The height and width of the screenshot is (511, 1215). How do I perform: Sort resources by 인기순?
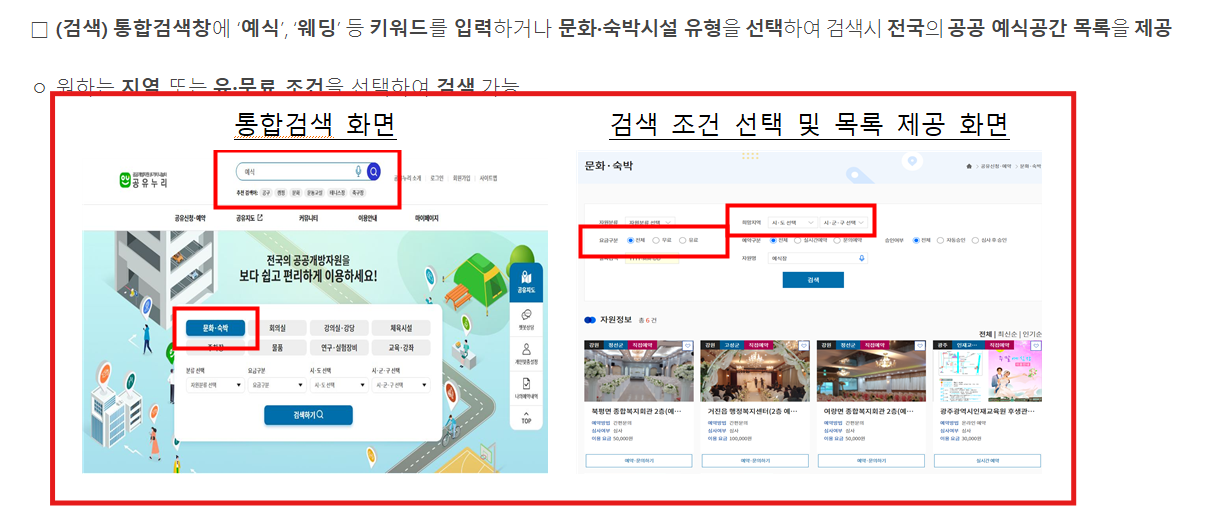coord(1032,334)
